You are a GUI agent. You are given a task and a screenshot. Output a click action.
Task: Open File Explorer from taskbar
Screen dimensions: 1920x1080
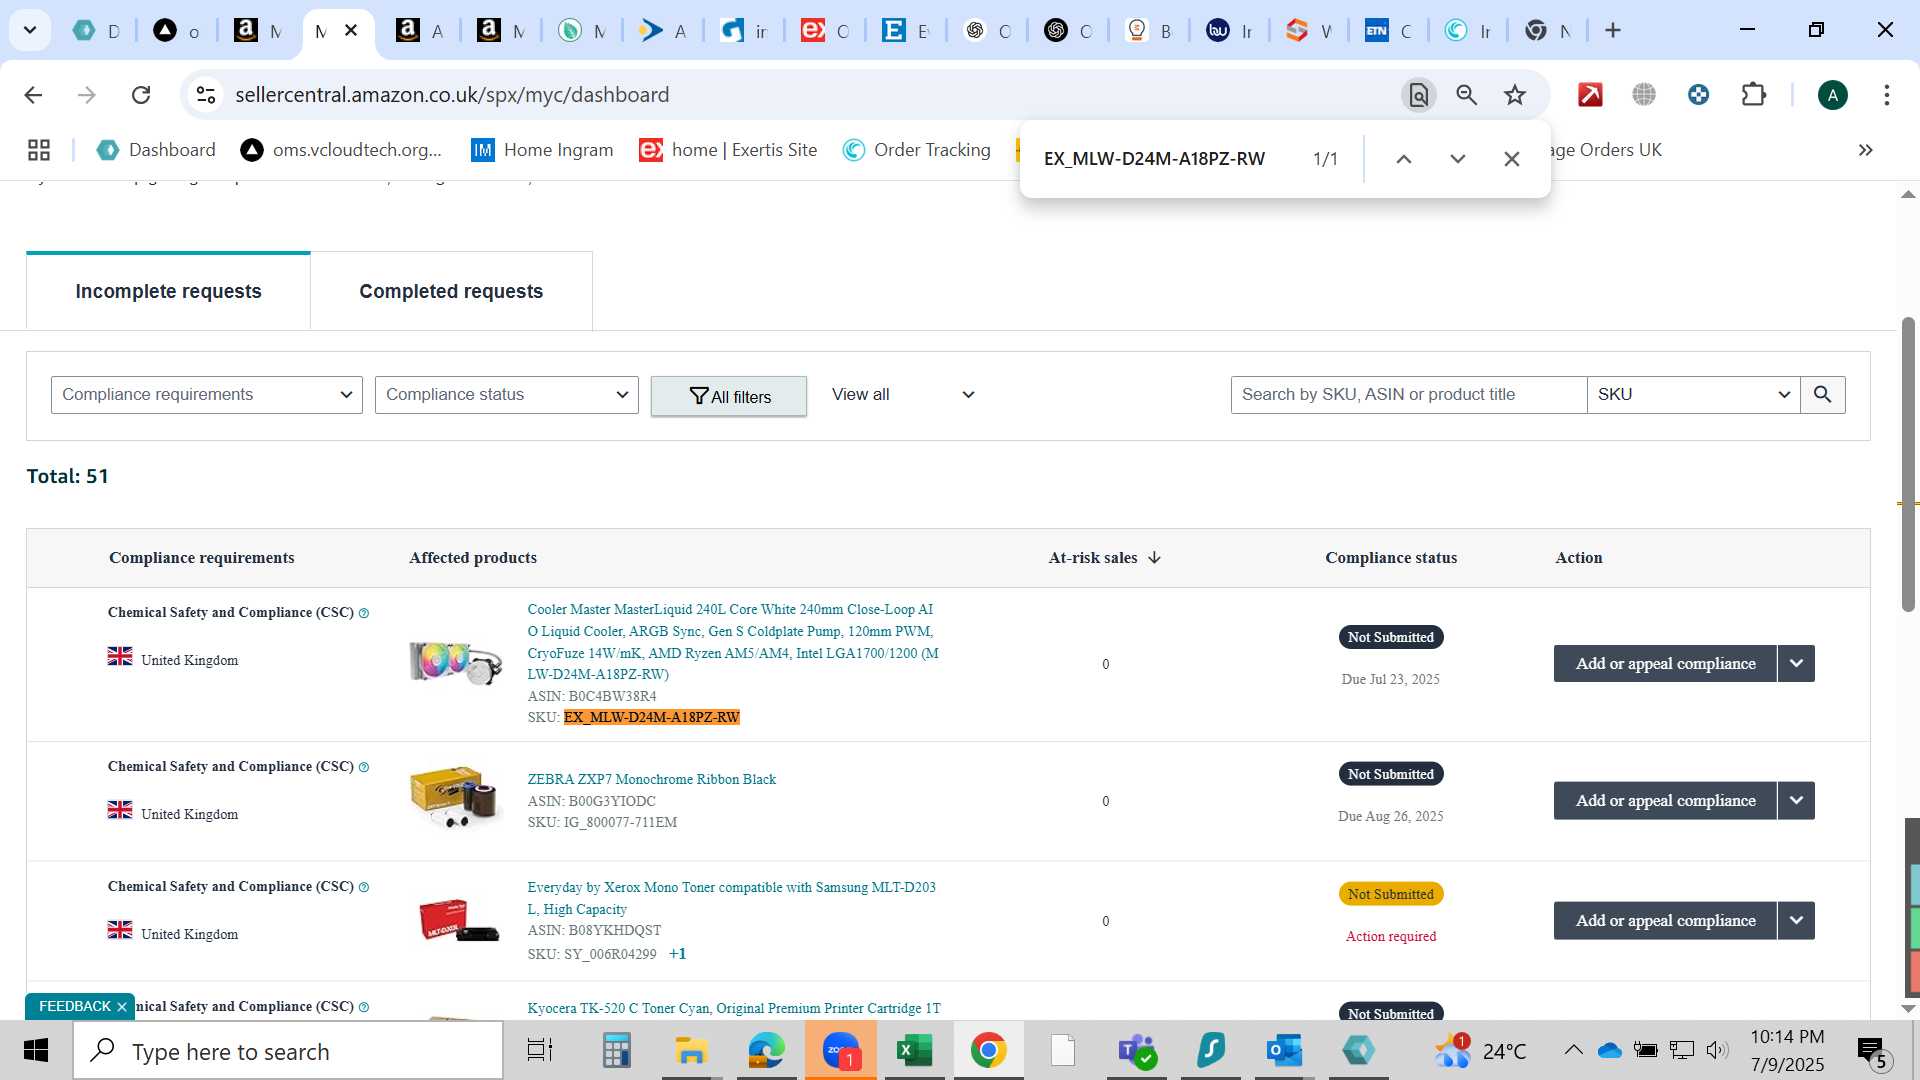(690, 1051)
